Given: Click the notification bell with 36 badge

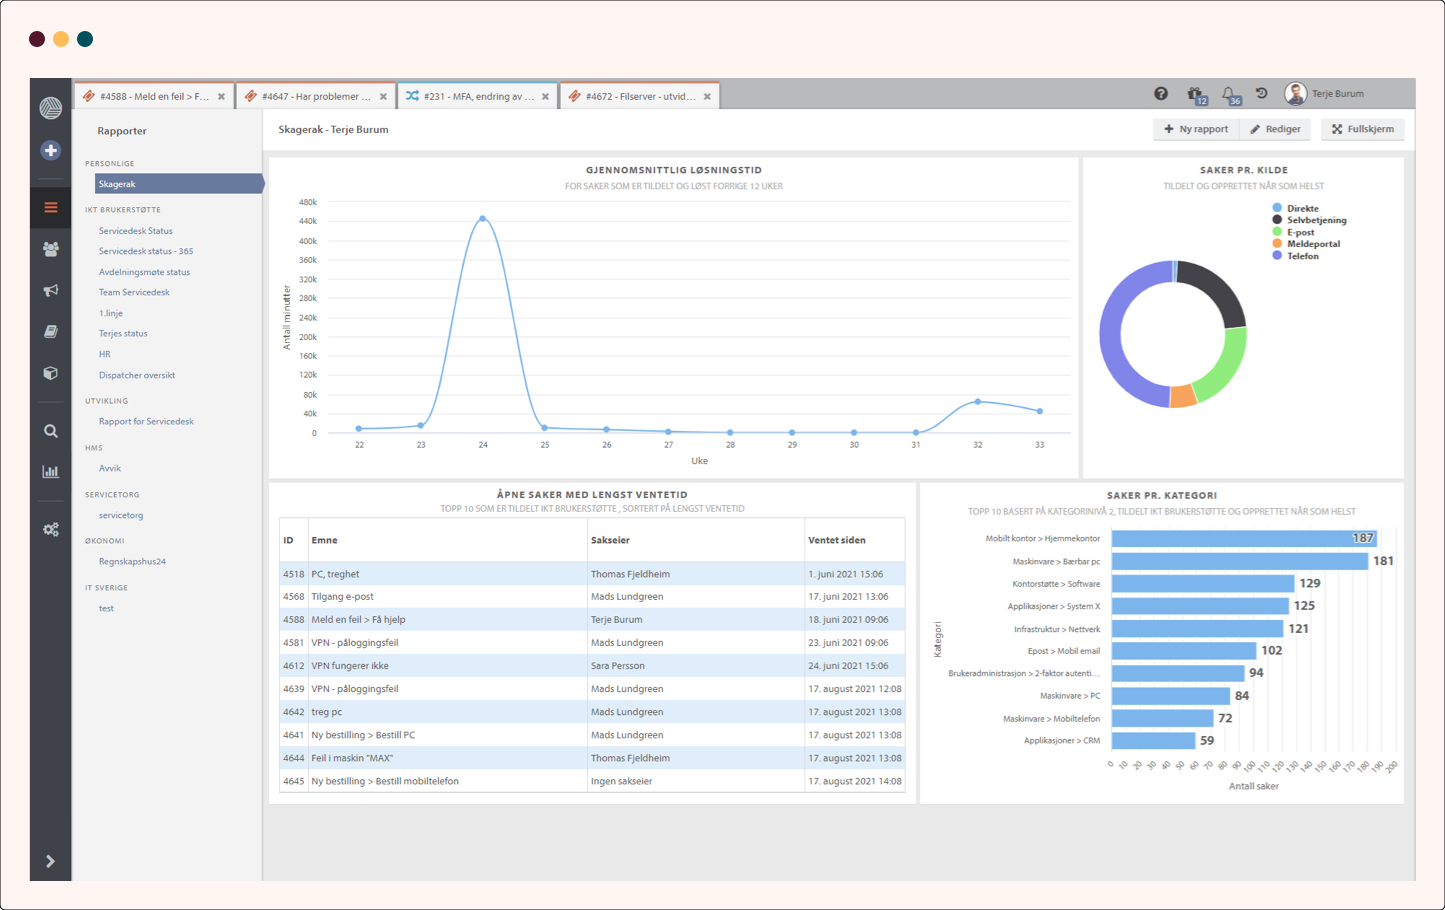Looking at the screenshot, I should tap(1229, 94).
